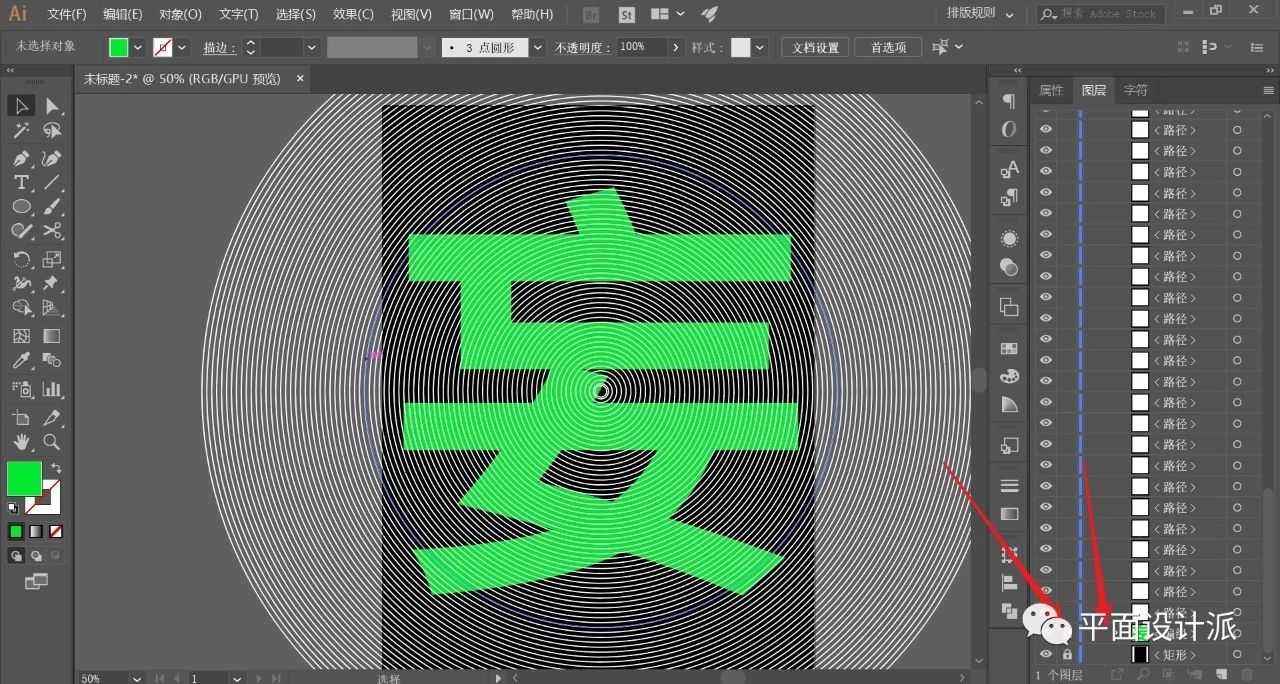Open the 窗口(W) menu
Viewport: 1280px width, 684px height.
[471, 14]
